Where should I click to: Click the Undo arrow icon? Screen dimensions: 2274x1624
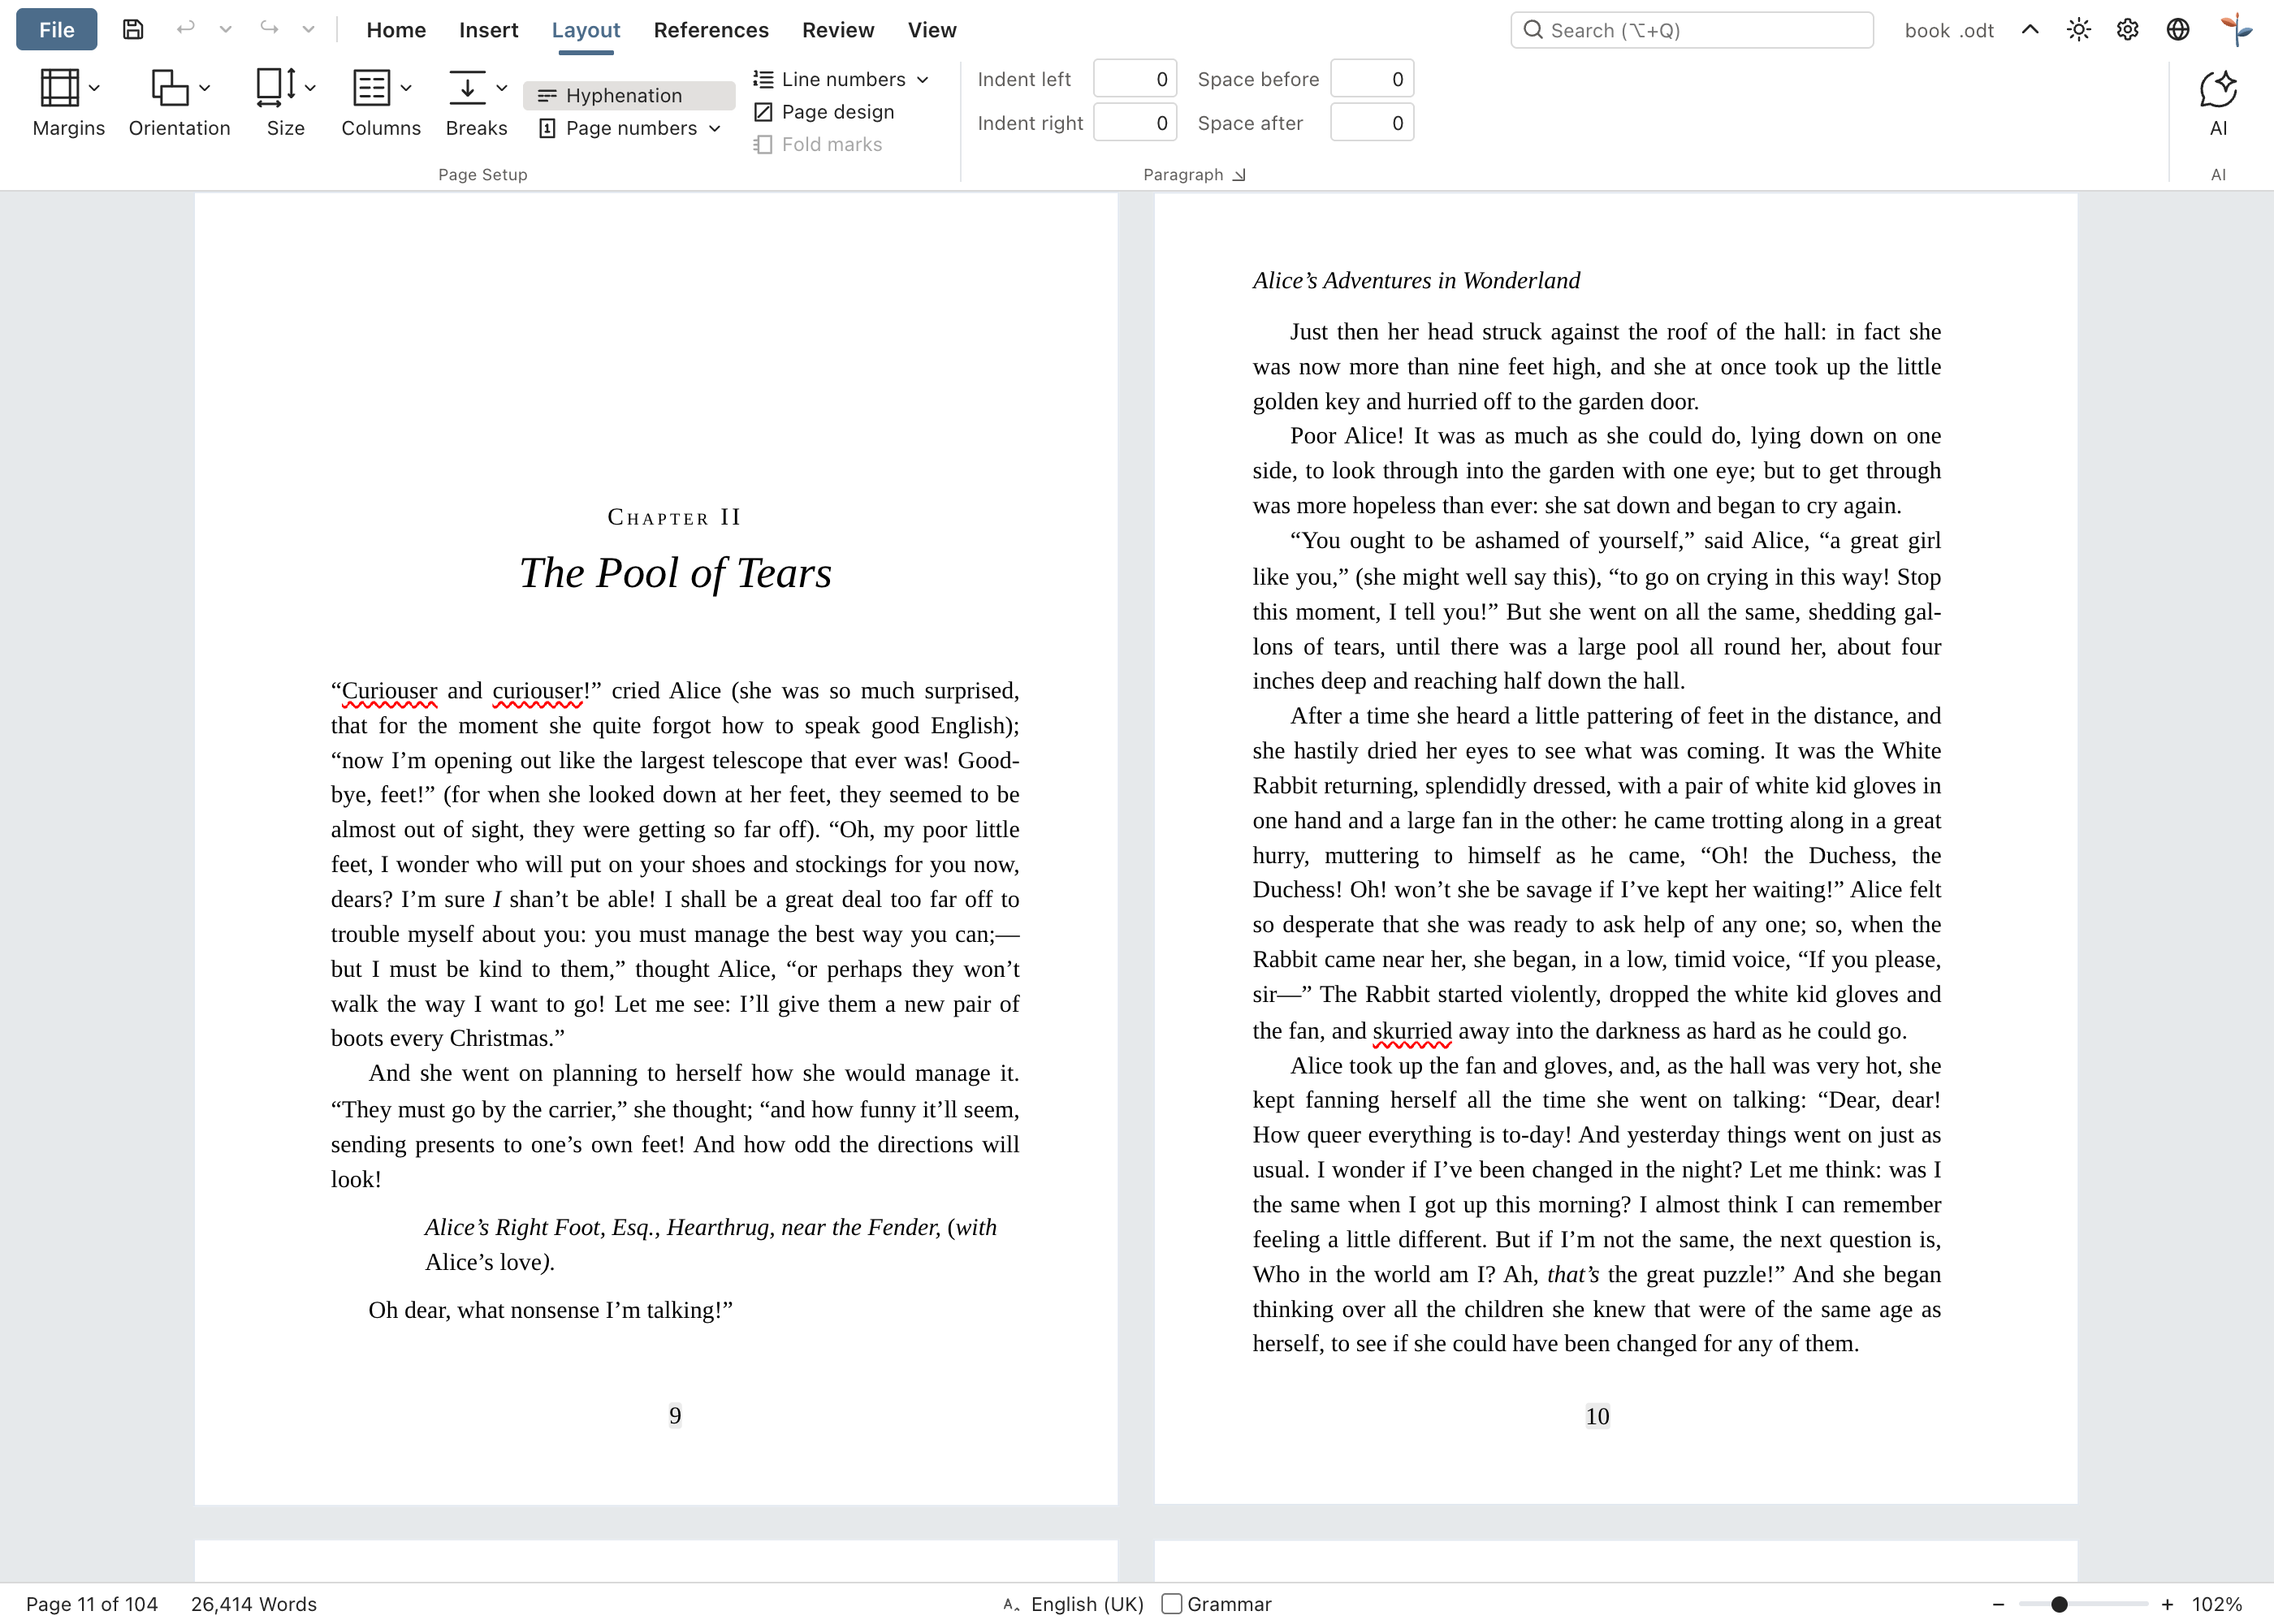185,29
